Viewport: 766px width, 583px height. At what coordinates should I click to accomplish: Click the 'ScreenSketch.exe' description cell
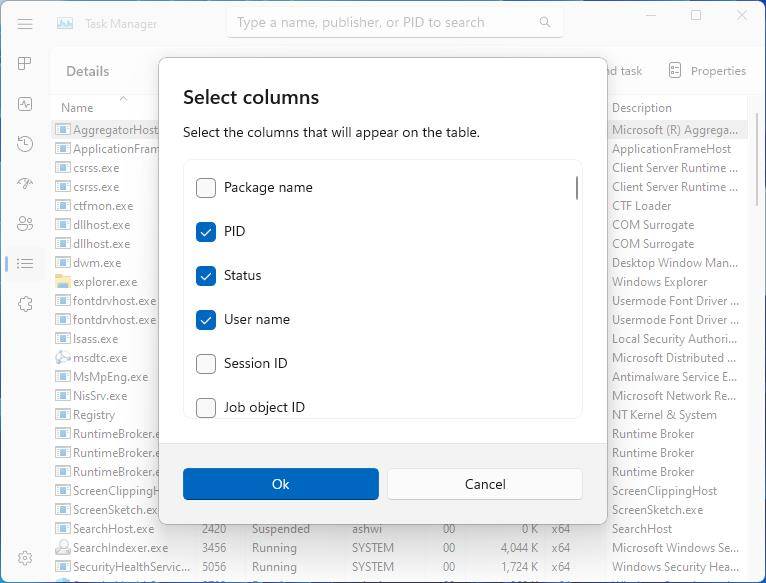(x=658, y=510)
